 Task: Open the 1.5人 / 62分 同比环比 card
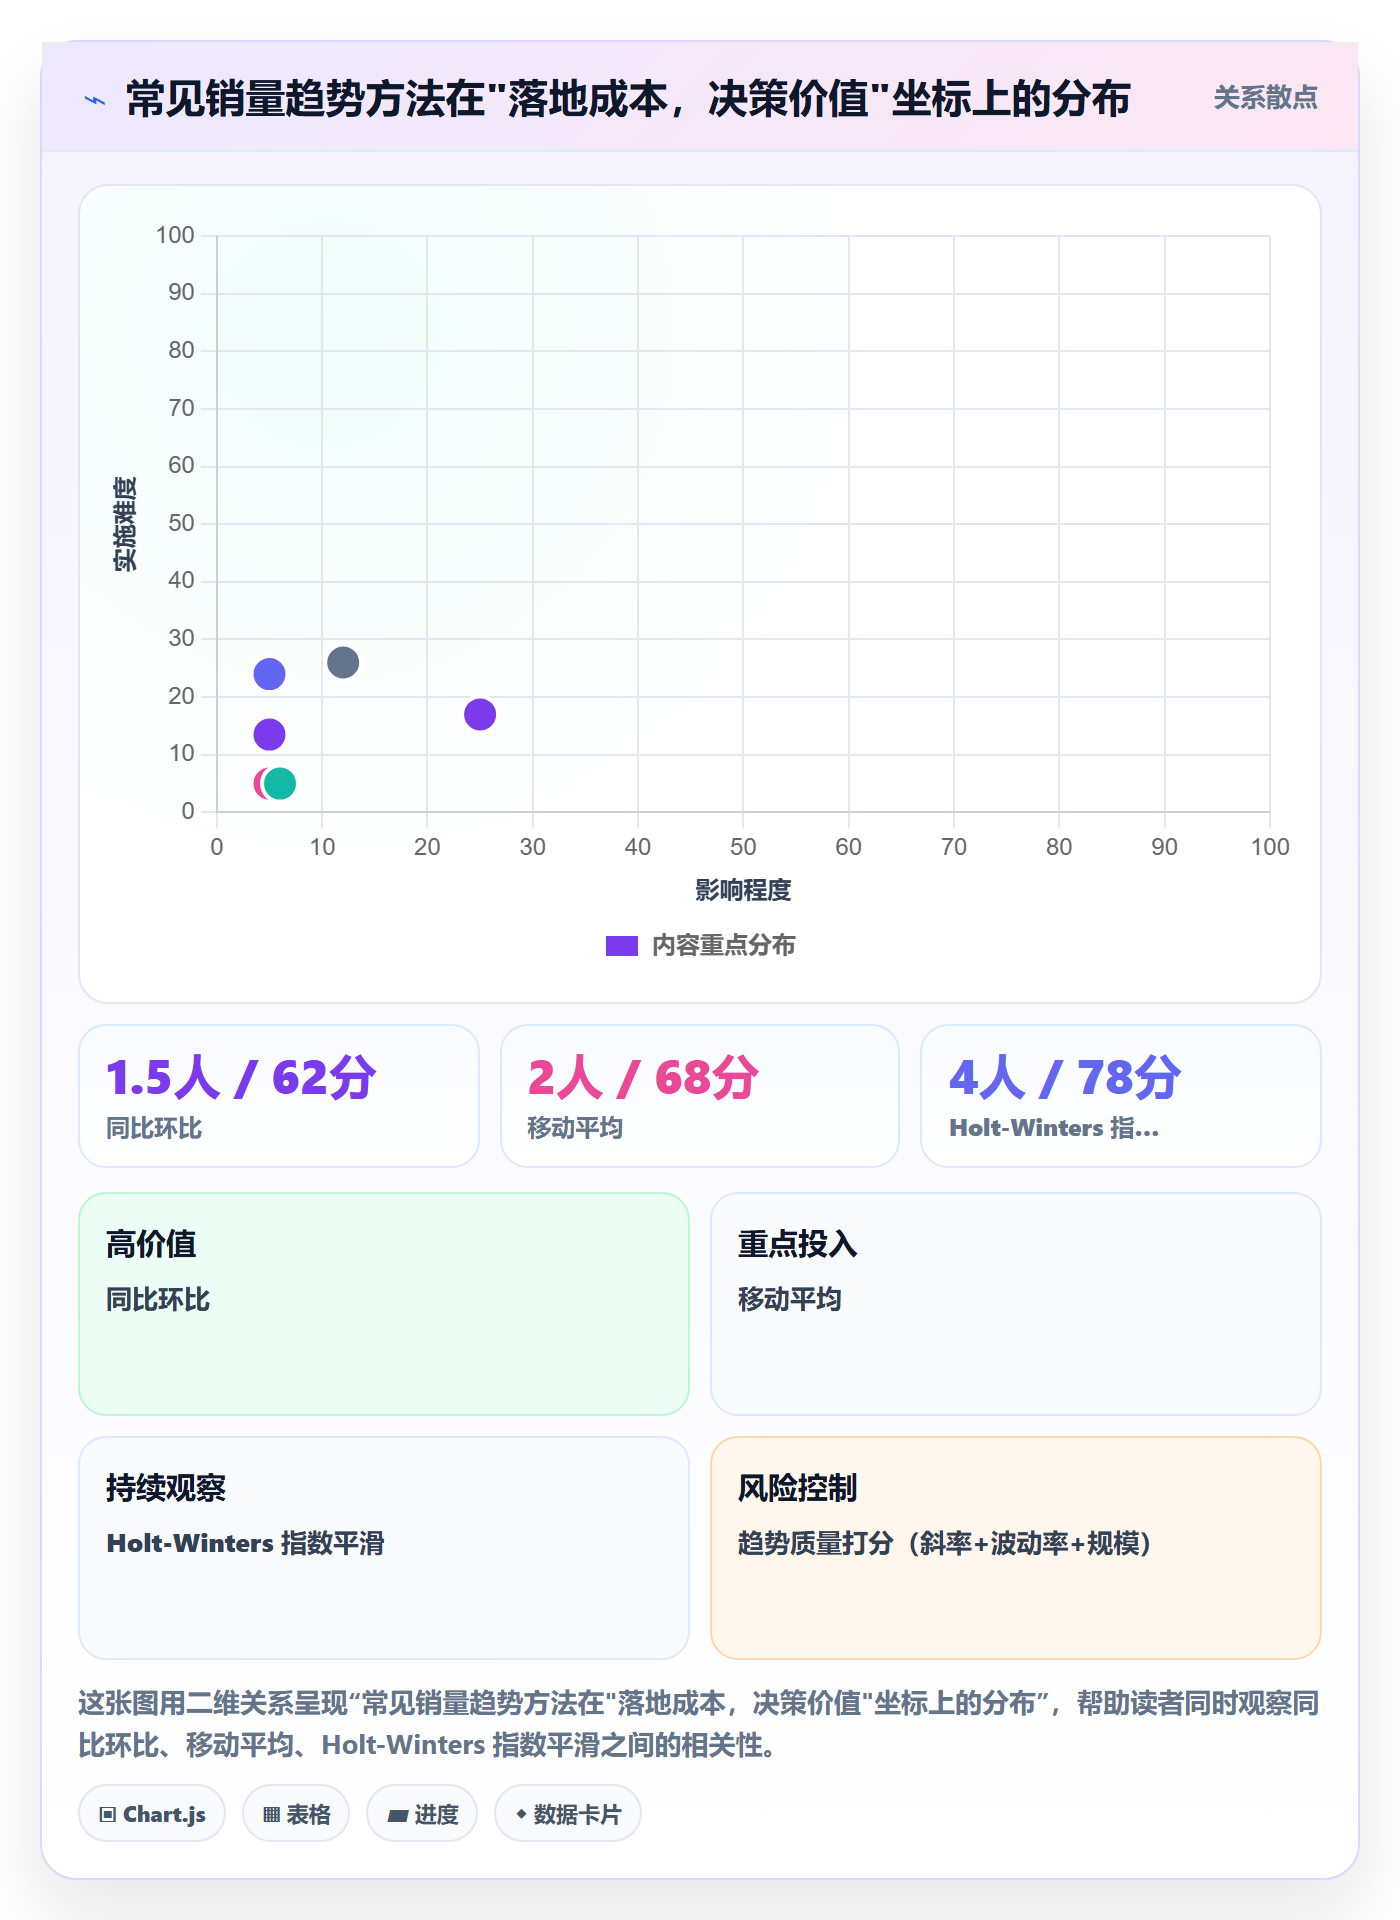(279, 1096)
